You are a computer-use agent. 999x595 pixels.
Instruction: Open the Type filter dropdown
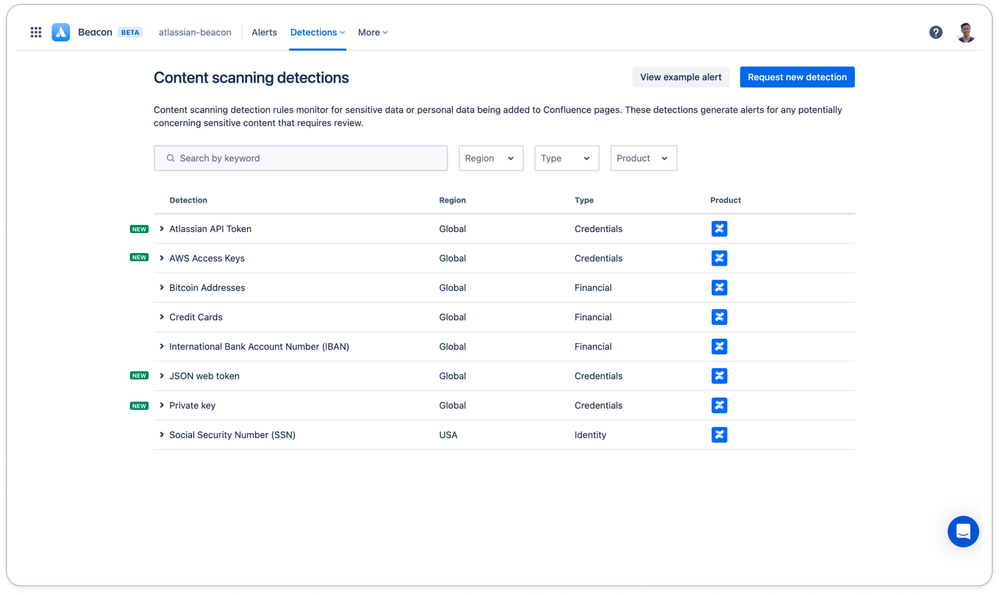(x=566, y=158)
